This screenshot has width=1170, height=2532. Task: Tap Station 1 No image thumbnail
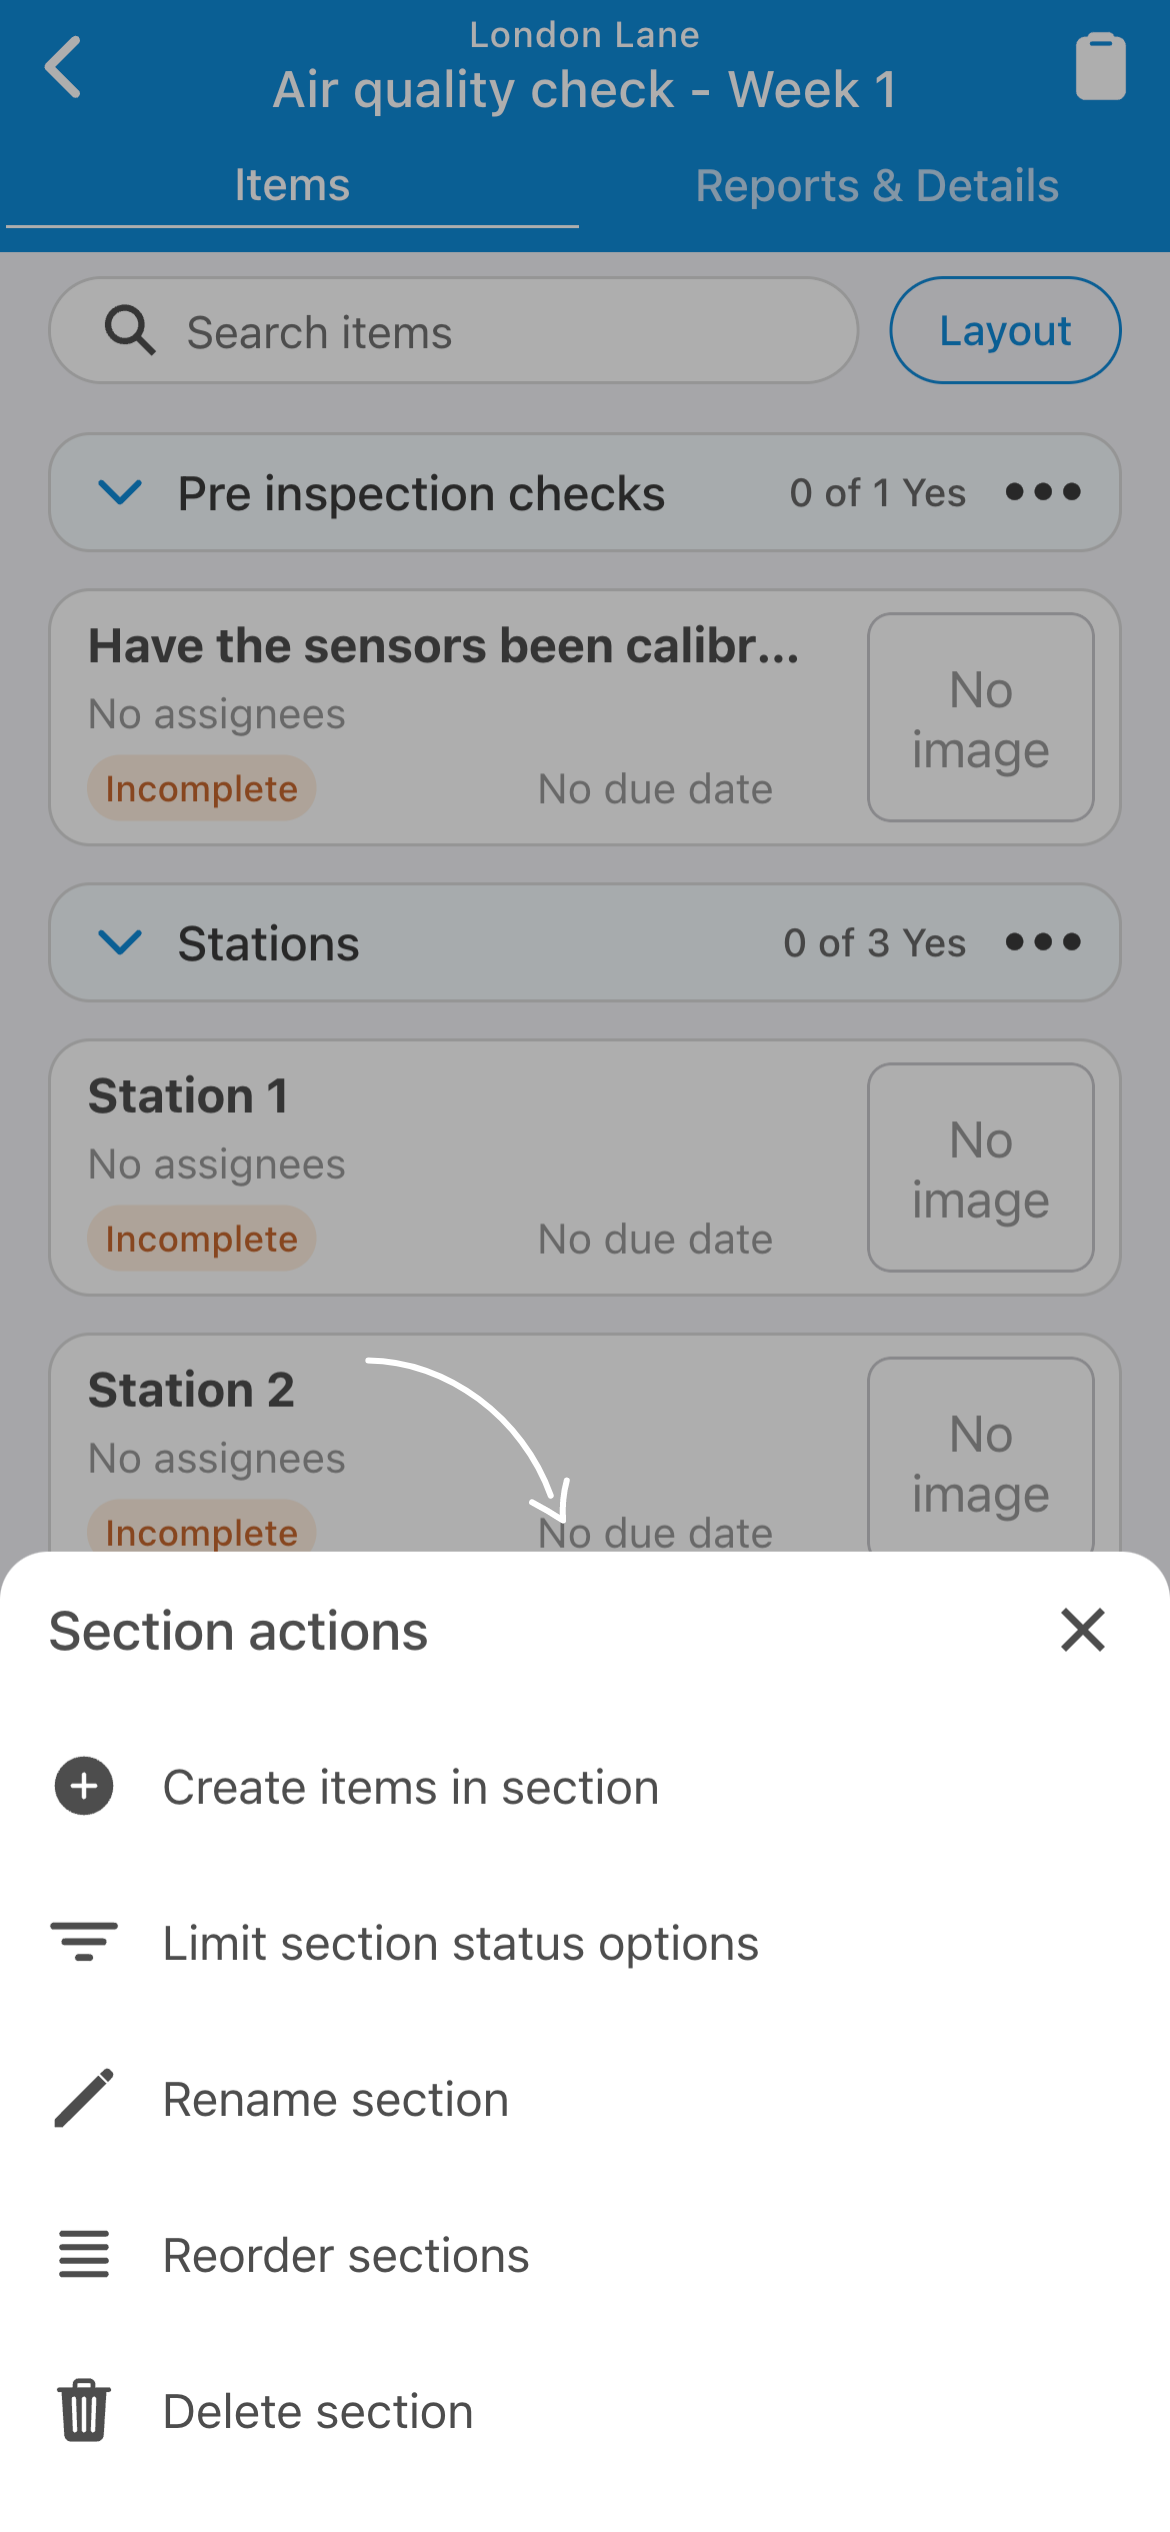click(x=981, y=1167)
